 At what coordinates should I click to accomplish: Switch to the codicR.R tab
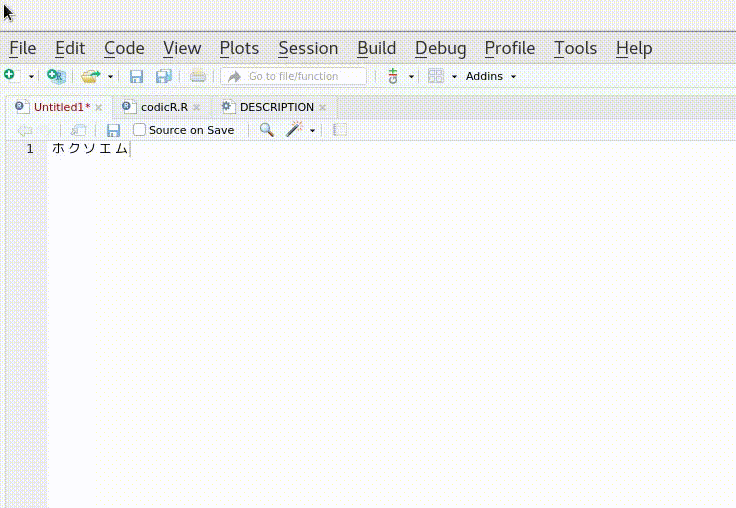164,107
